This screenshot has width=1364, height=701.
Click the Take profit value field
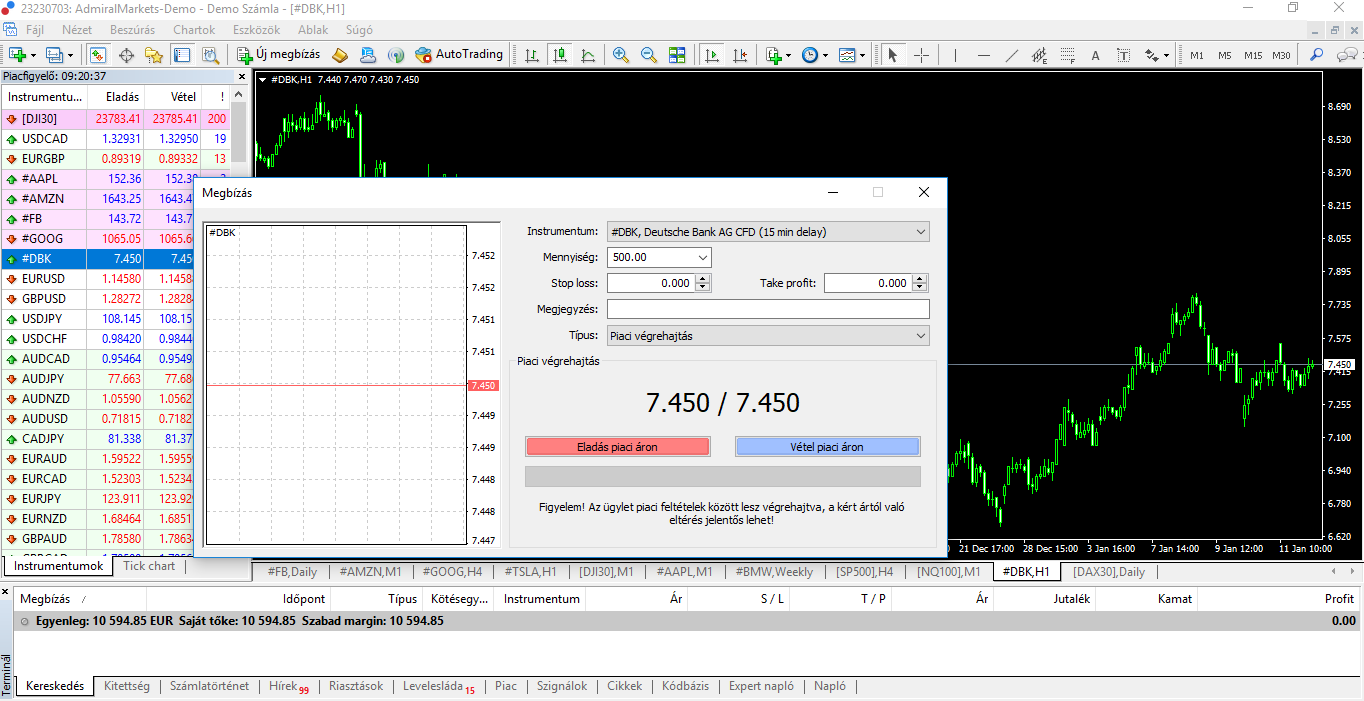tap(868, 283)
